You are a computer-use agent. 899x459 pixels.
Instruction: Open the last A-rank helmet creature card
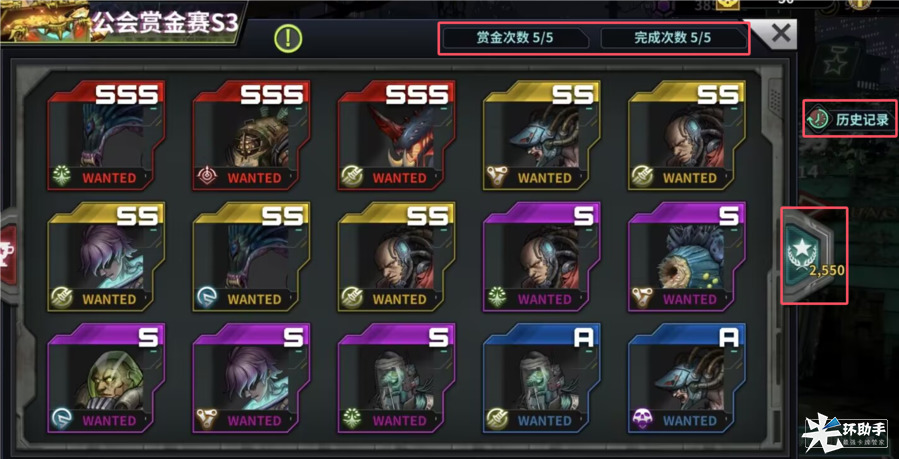tap(687, 378)
